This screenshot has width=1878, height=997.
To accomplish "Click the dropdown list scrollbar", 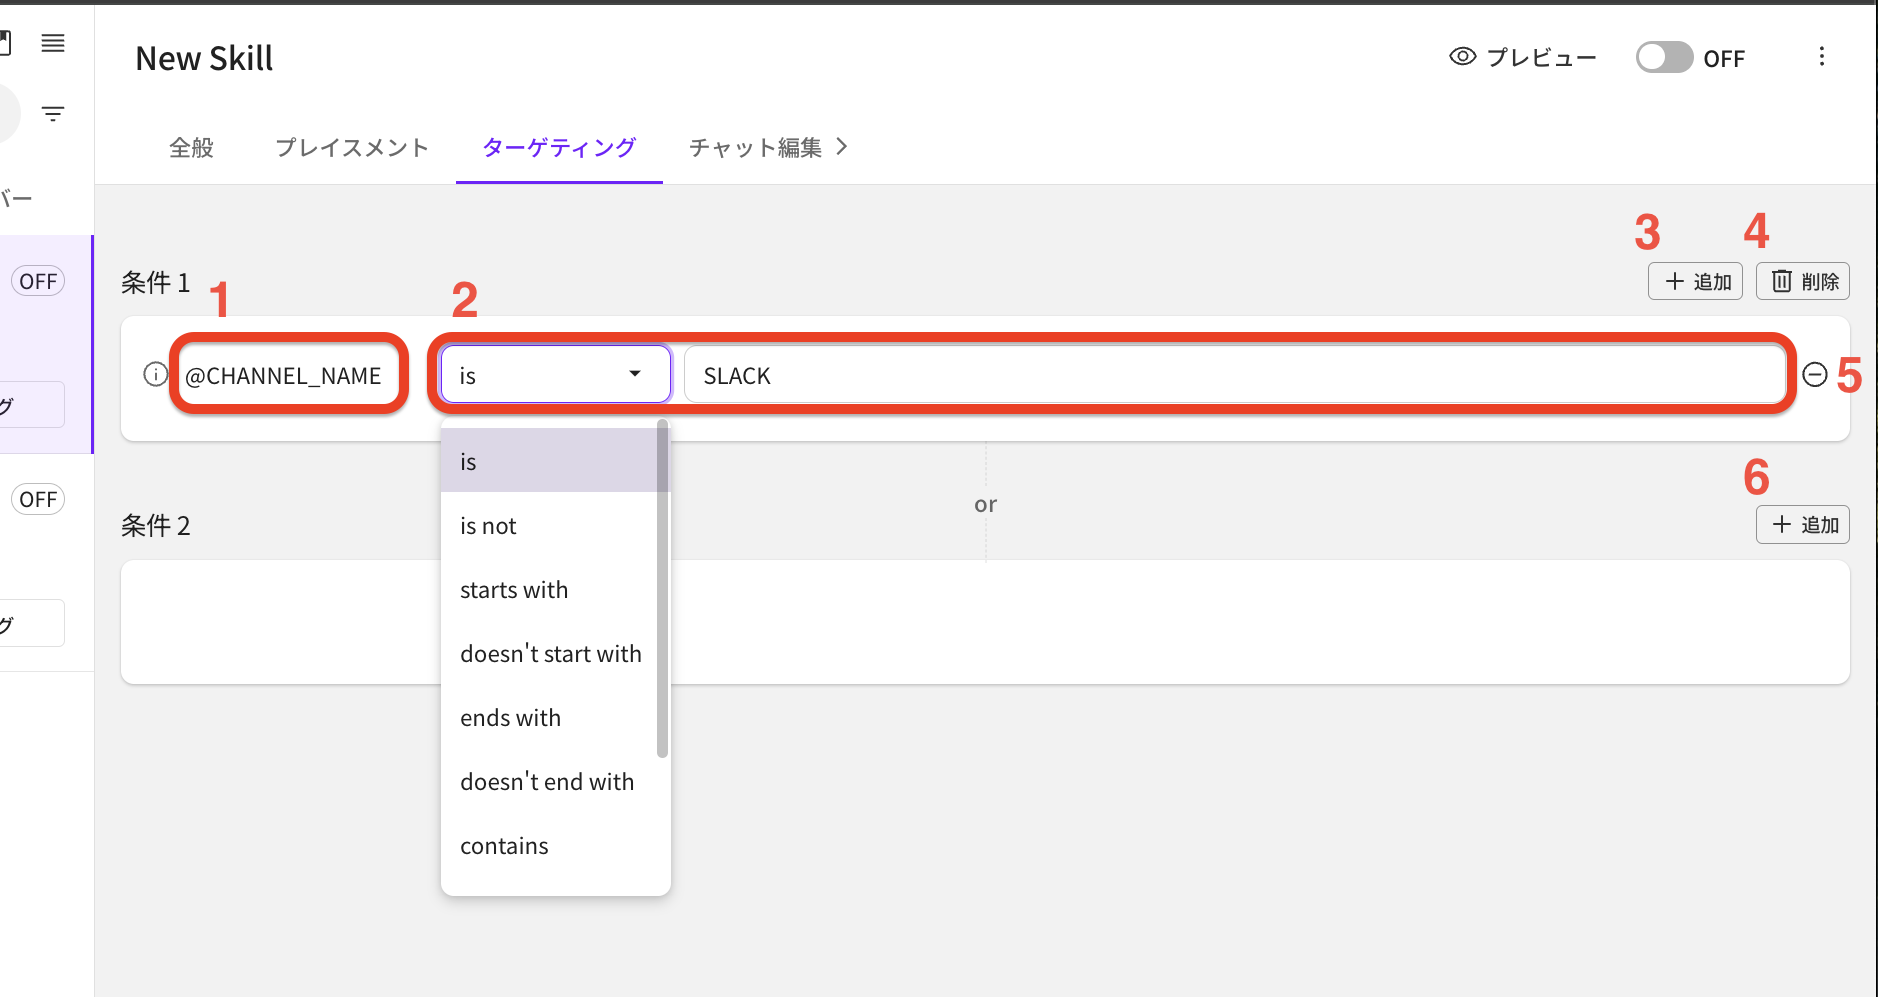I will coord(662,590).
